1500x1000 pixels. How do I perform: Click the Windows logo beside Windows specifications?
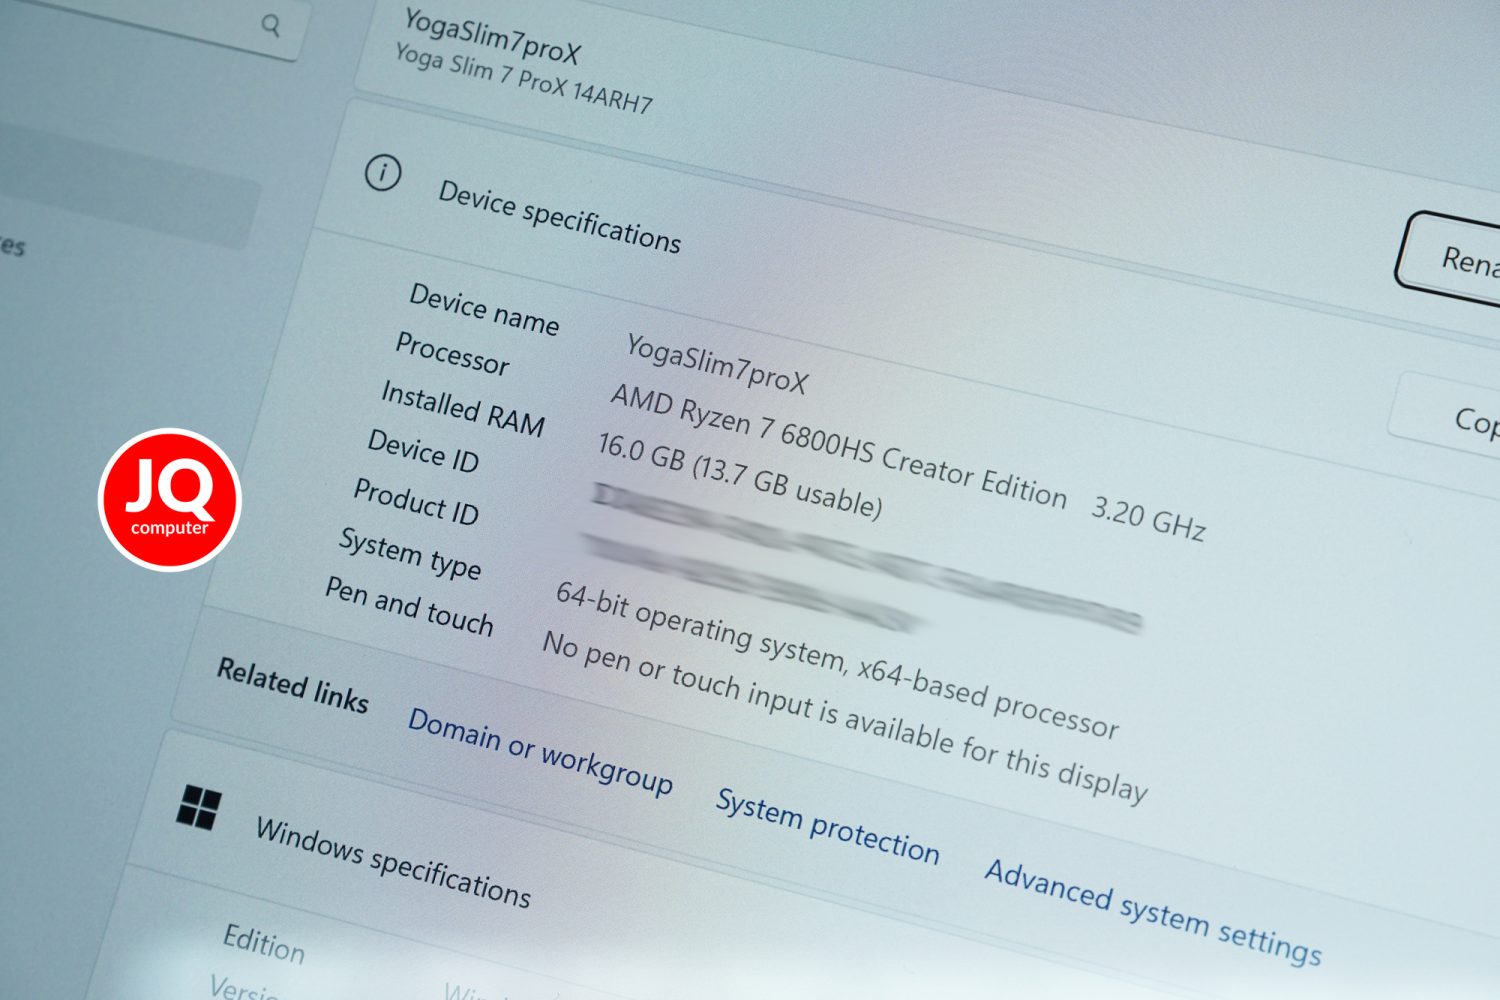[x=199, y=807]
